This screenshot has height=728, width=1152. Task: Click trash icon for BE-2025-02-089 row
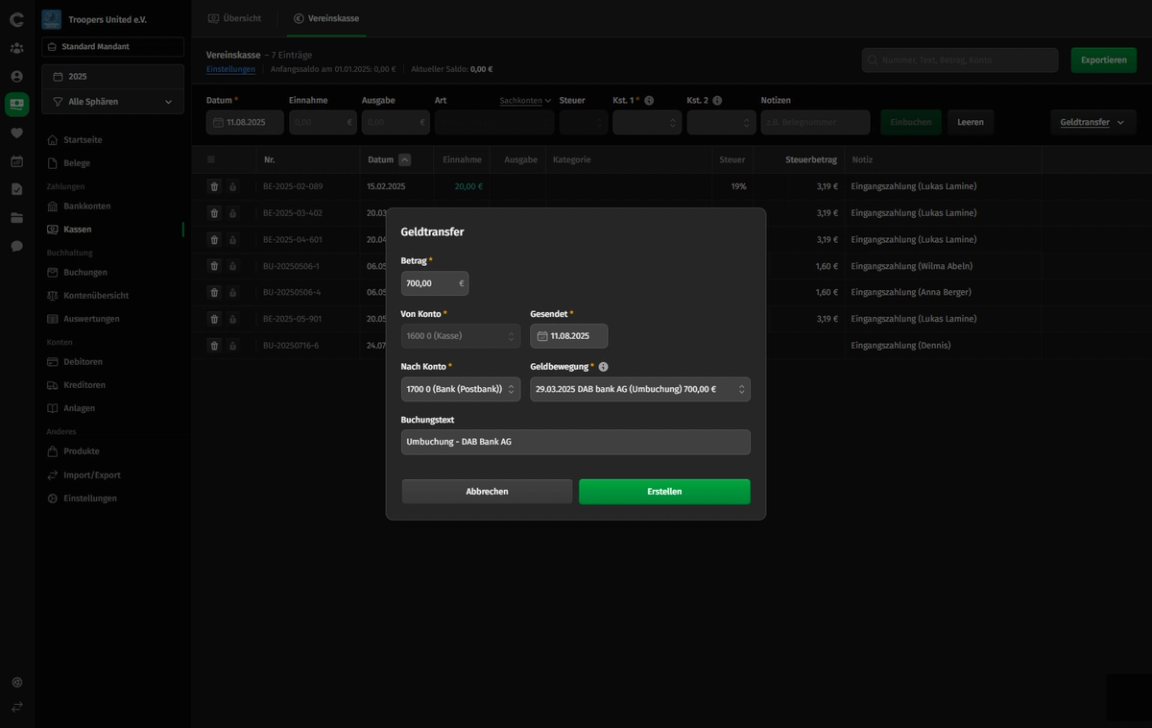coord(214,187)
